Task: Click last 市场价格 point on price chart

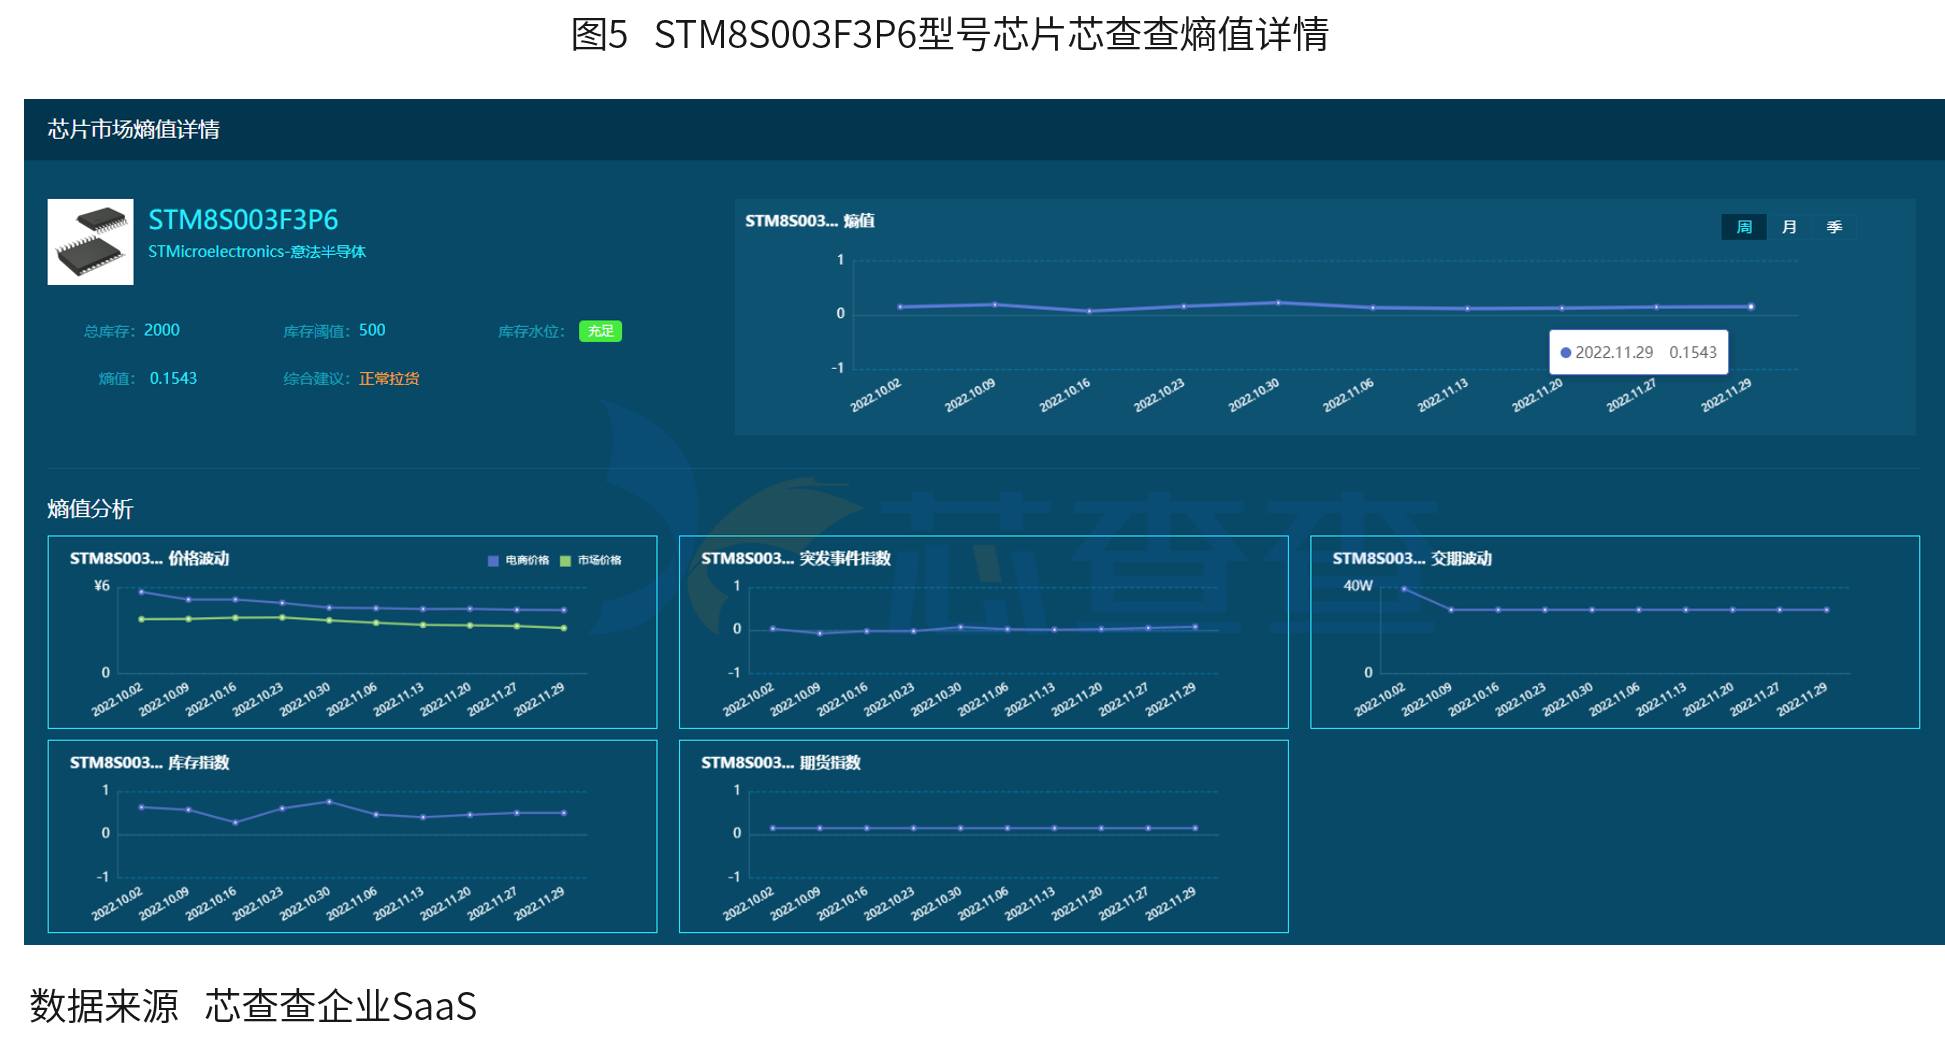Action: [564, 628]
